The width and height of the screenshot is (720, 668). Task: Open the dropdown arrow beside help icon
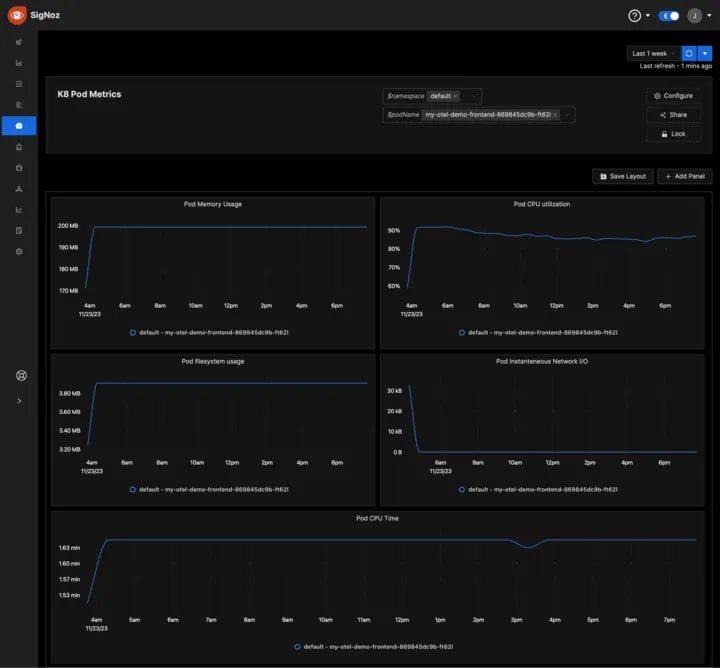tap(647, 16)
